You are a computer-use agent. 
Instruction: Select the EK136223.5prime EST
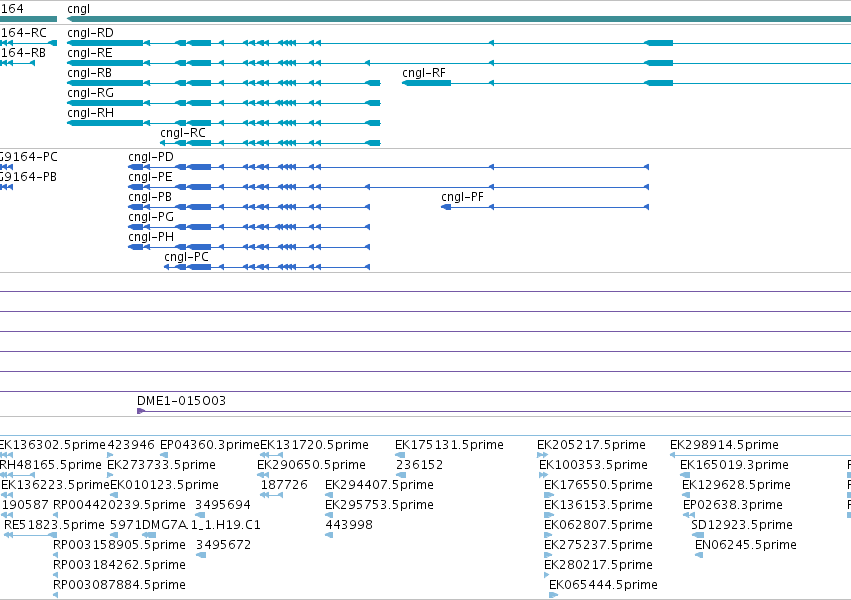(x=55, y=486)
